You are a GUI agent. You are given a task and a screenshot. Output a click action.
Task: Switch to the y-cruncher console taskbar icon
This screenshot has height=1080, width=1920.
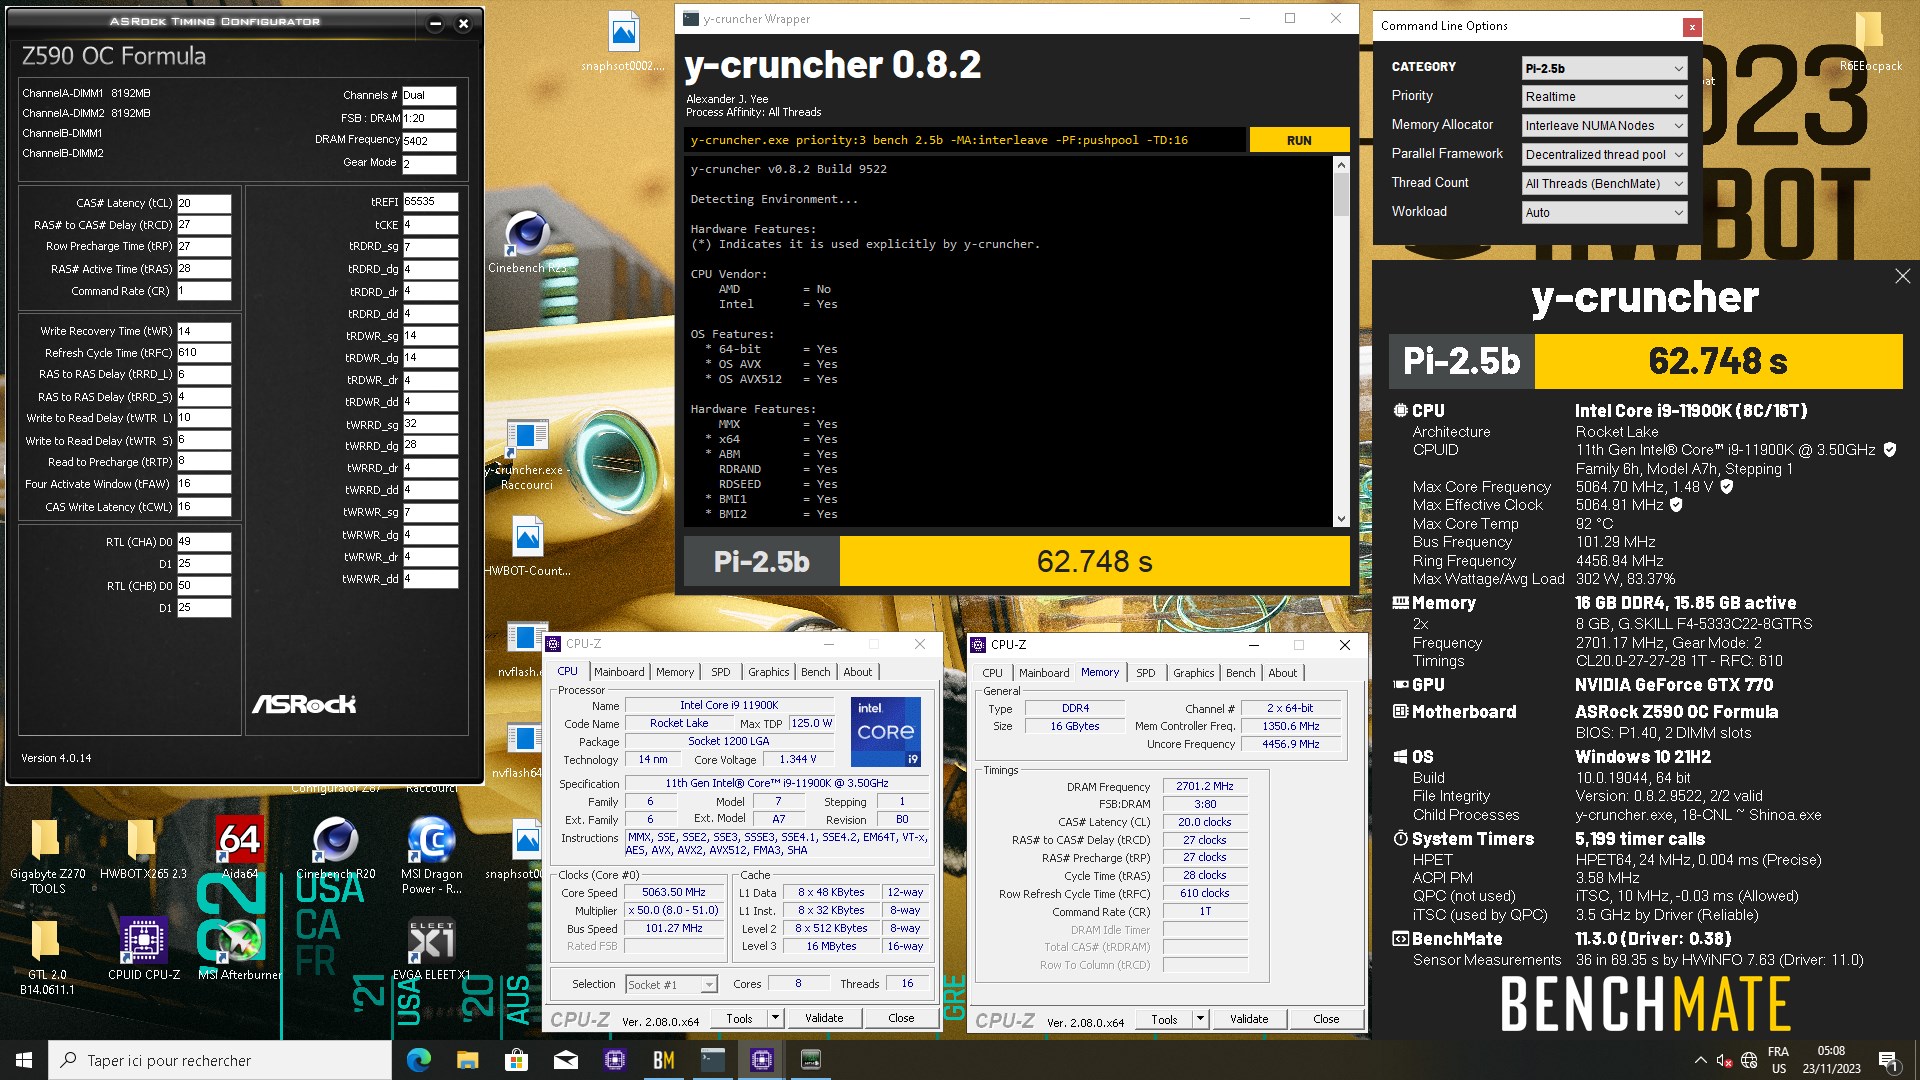[712, 1060]
